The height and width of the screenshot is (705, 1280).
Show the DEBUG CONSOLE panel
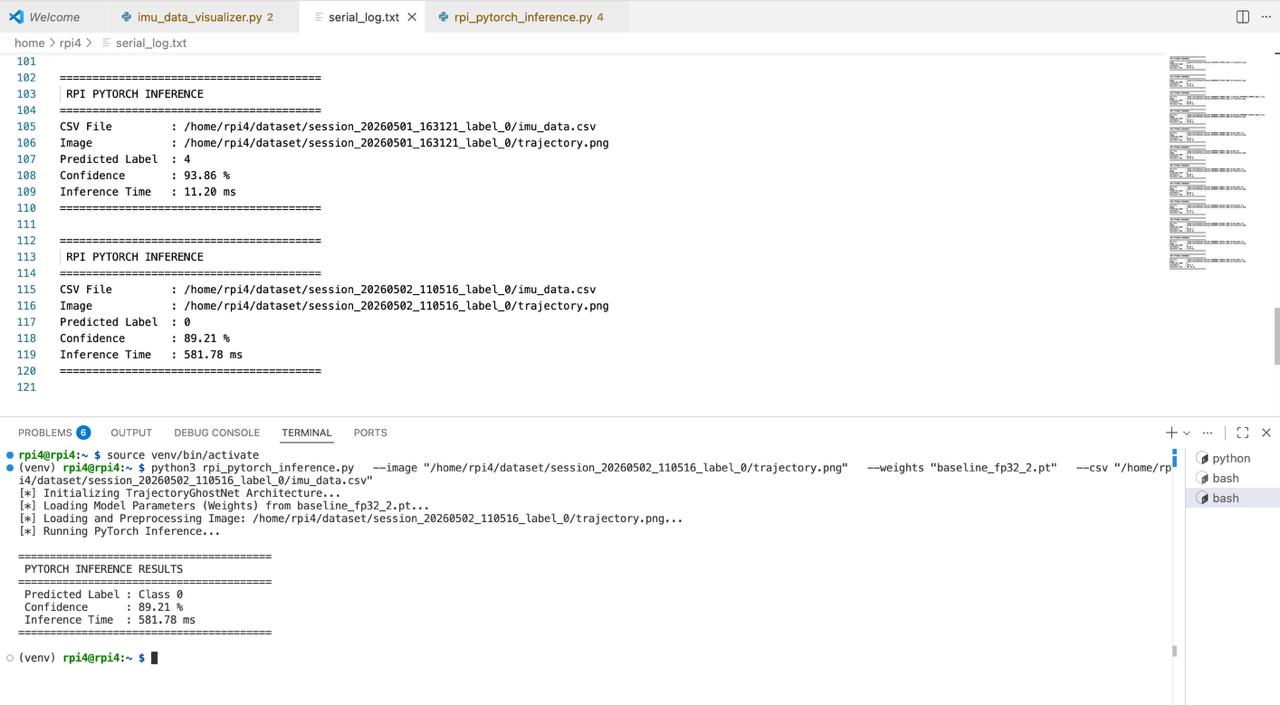[216, 433]
